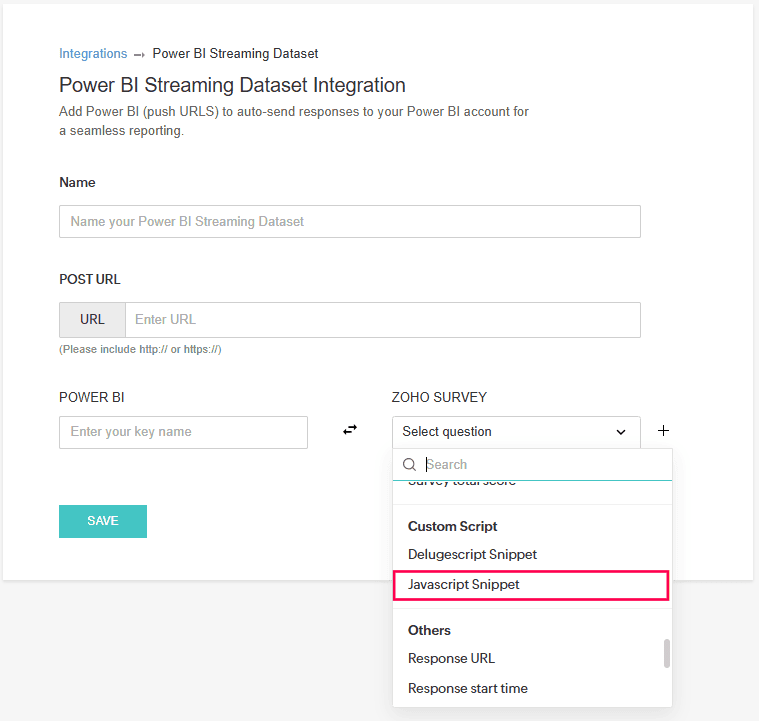Click the plus icon to add mapping

(663, 431)
